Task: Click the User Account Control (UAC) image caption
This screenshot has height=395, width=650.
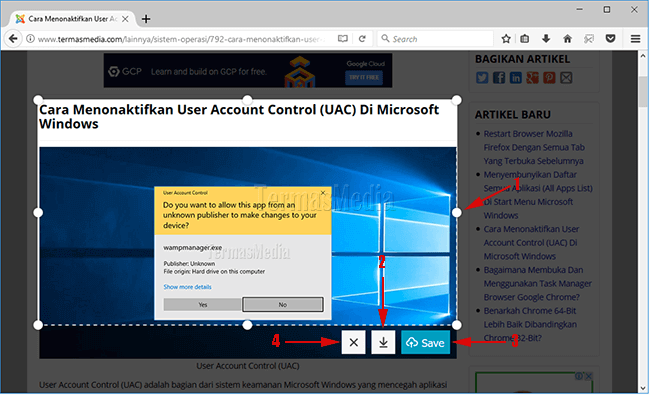Action: (x=247, y=366)
